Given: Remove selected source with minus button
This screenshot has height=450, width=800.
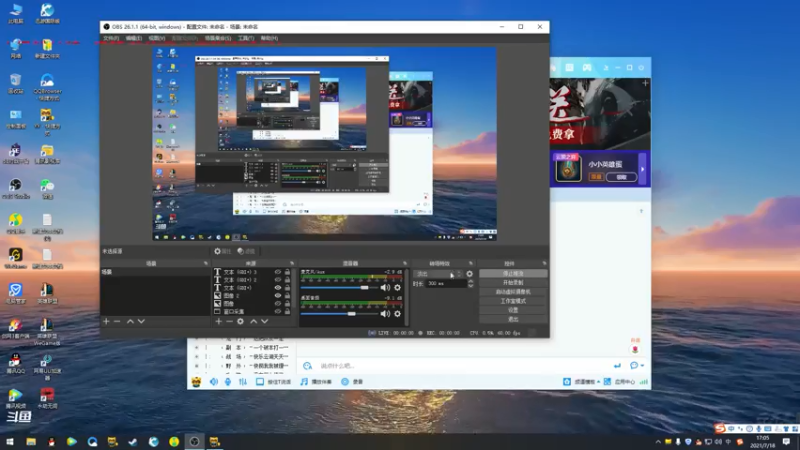Looking at the screenshot, I should 228,321.
